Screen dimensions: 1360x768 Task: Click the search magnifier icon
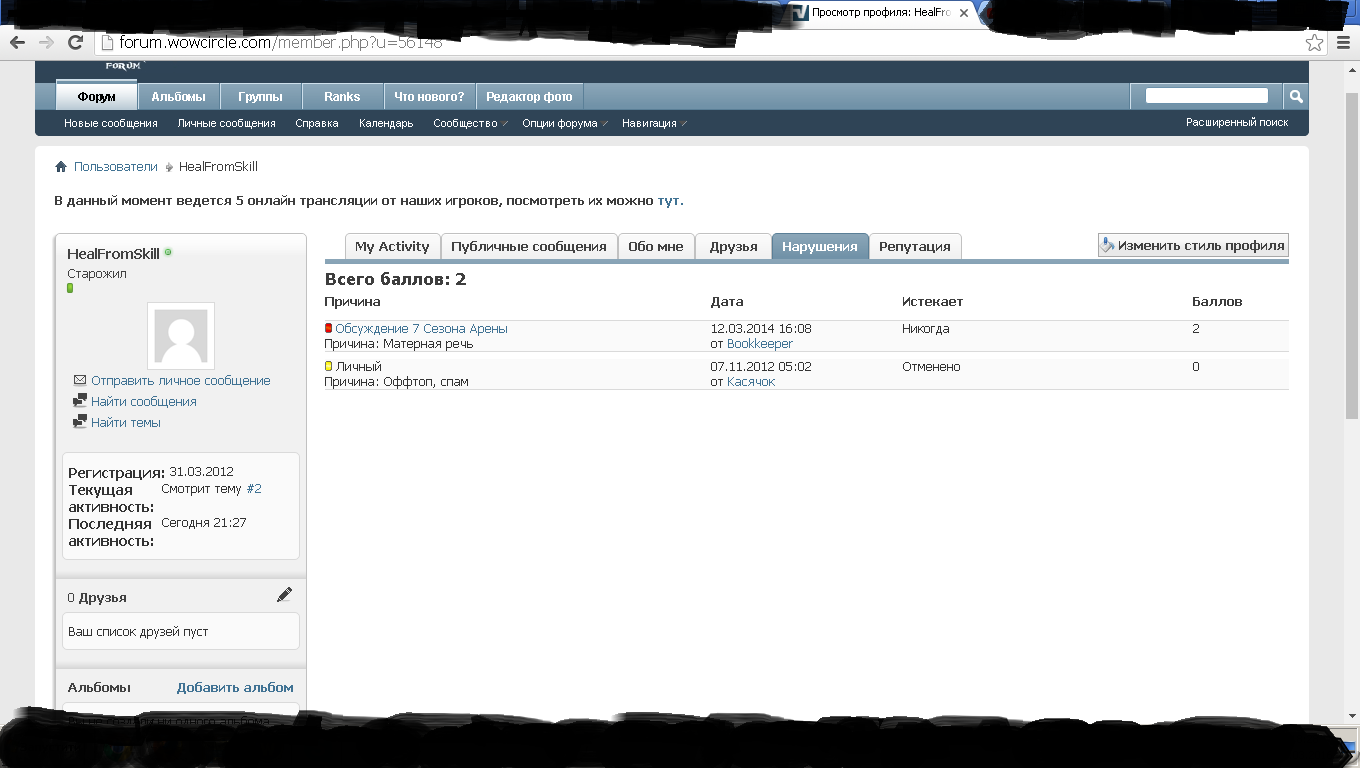pos(1296,96)
